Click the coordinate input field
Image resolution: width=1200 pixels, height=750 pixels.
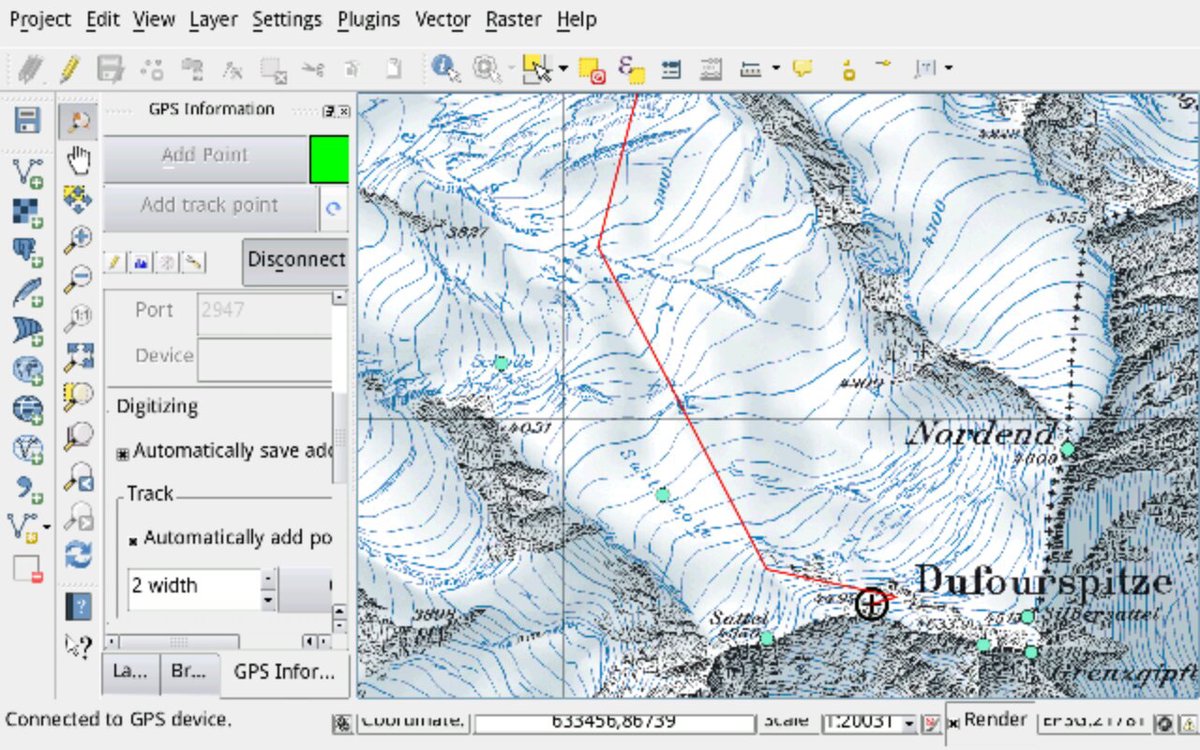click(613, 721)
